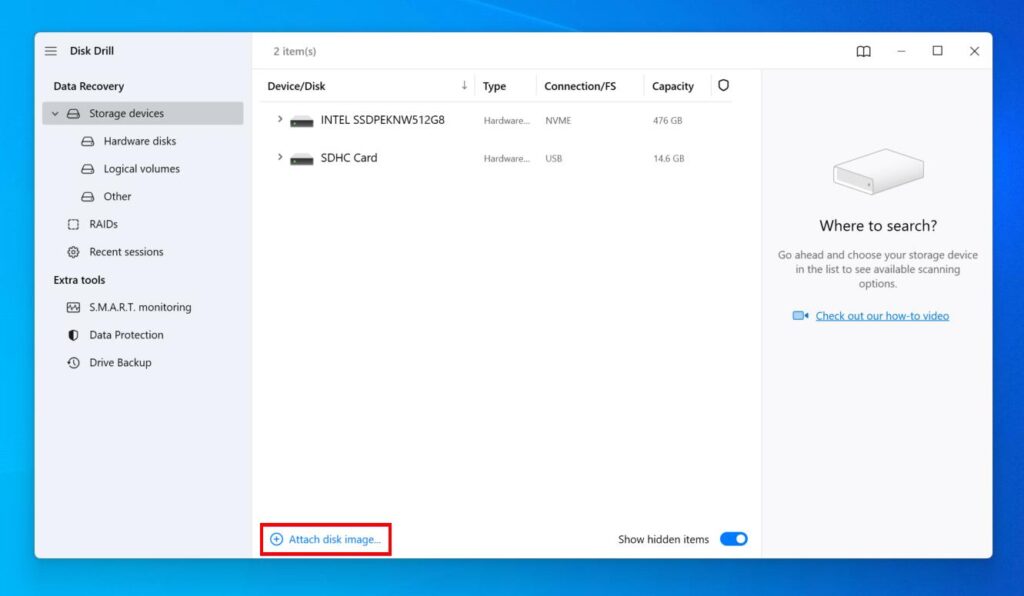The height and width of the screenshot is (596, 1024).
Task: Open the Attach disk image link
Action: (x=327, y=538)
